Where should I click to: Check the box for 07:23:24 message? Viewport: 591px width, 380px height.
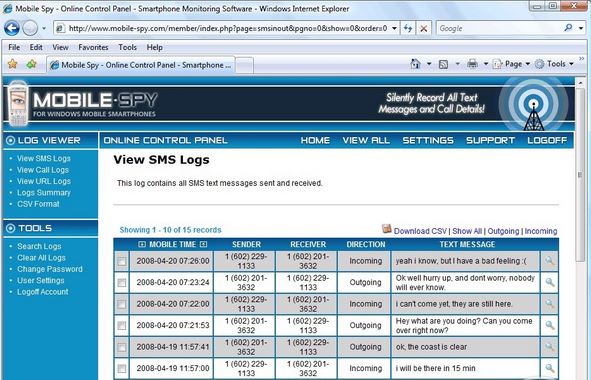(122, 283)
